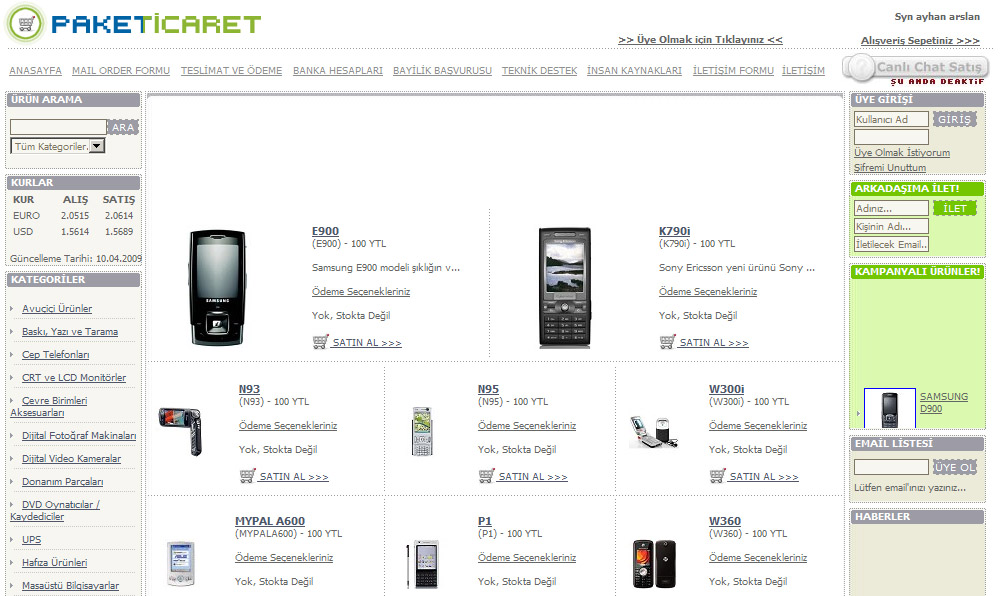Go to the TESLİMAT VE ÖDEME menu
Screen dimensions: 1004x596
tap(231, 70)
